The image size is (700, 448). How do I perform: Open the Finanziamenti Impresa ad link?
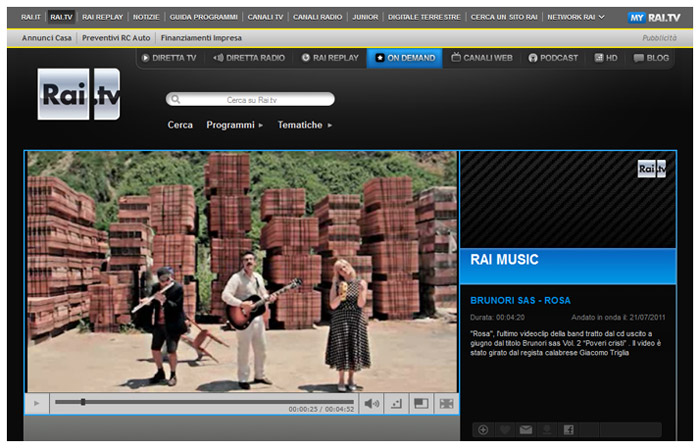point(201,38)
